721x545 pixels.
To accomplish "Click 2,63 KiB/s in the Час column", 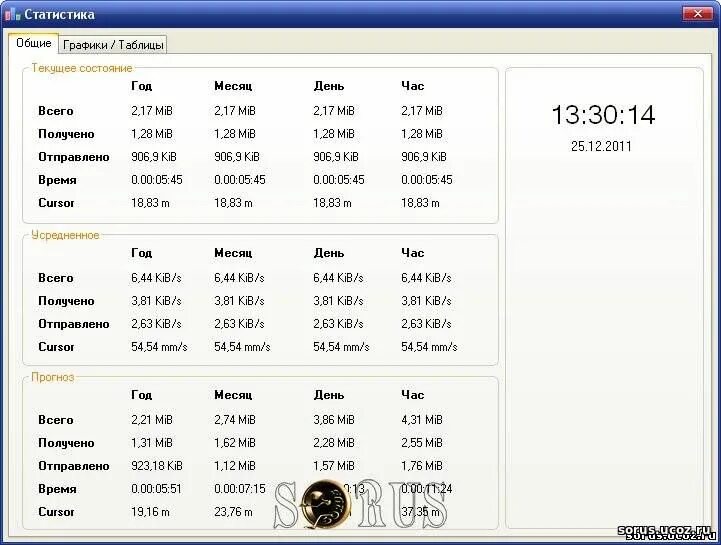I will coord(426,324).
